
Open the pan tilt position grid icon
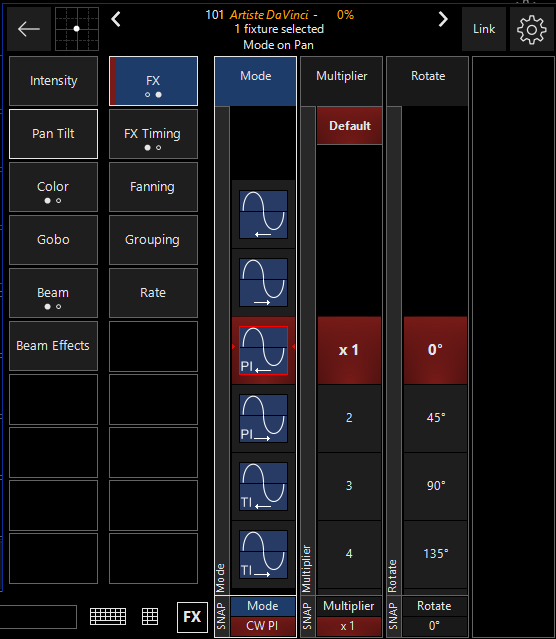(77, 29)
